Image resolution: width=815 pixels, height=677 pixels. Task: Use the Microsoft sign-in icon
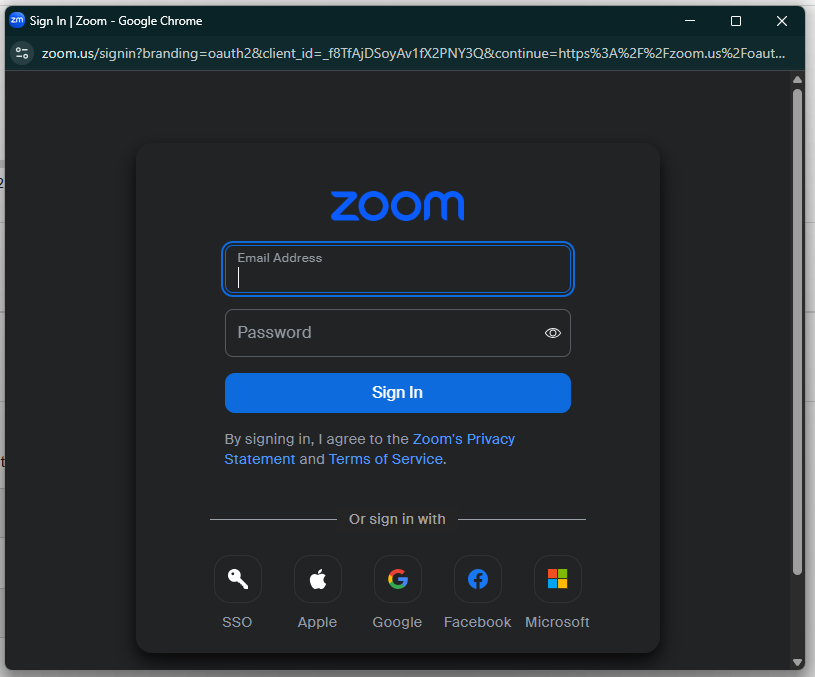click(558, 579)
